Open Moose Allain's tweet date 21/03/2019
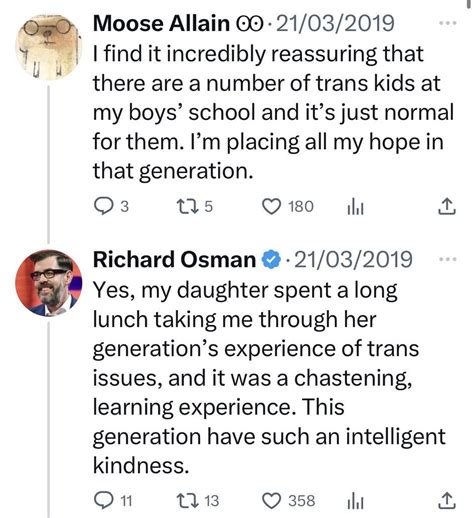The width and height of the screenshot is (474, 518). [x=335, y=23]
